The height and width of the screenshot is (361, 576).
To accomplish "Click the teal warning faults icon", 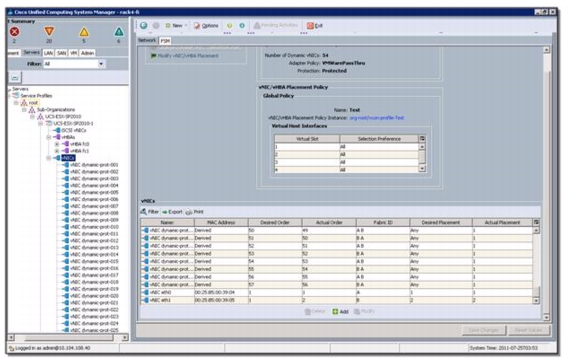I will (119, 32).
